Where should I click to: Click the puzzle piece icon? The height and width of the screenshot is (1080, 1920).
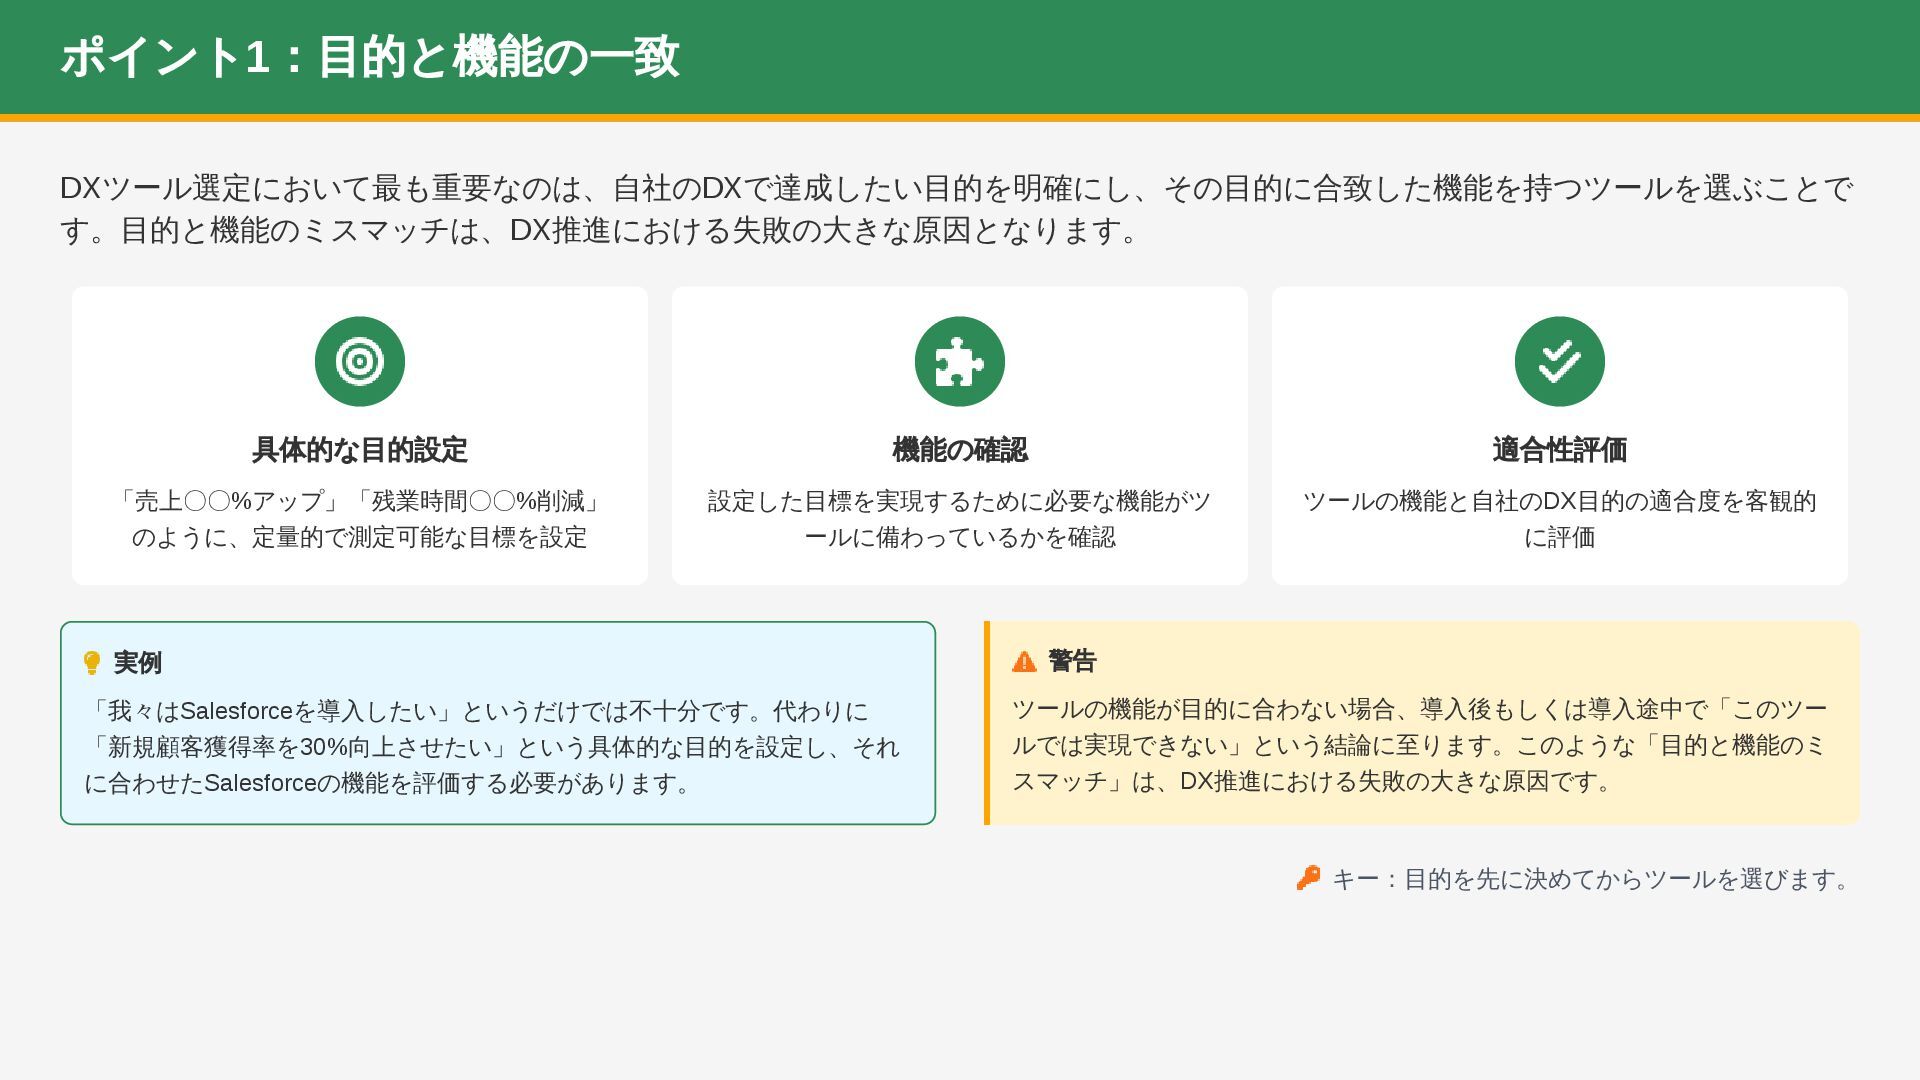[x=960, y=362]
